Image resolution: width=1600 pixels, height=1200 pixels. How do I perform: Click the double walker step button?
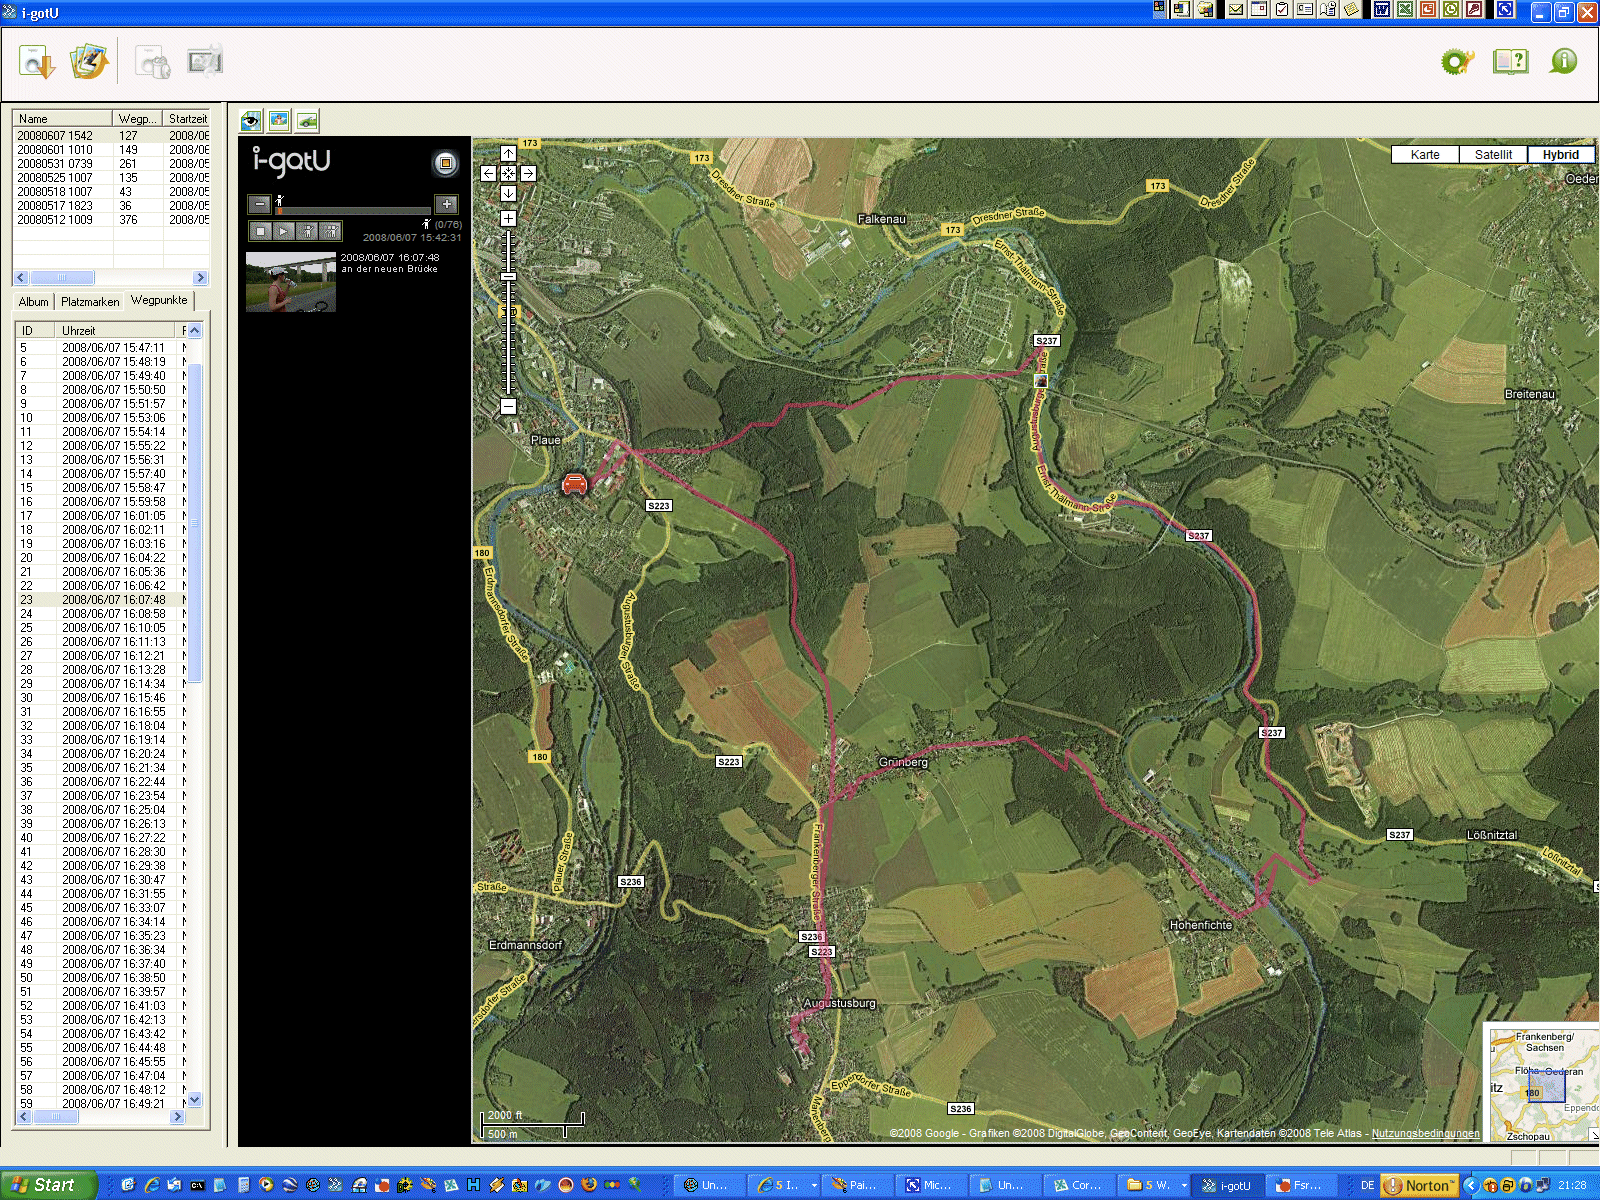pos(331,231)
